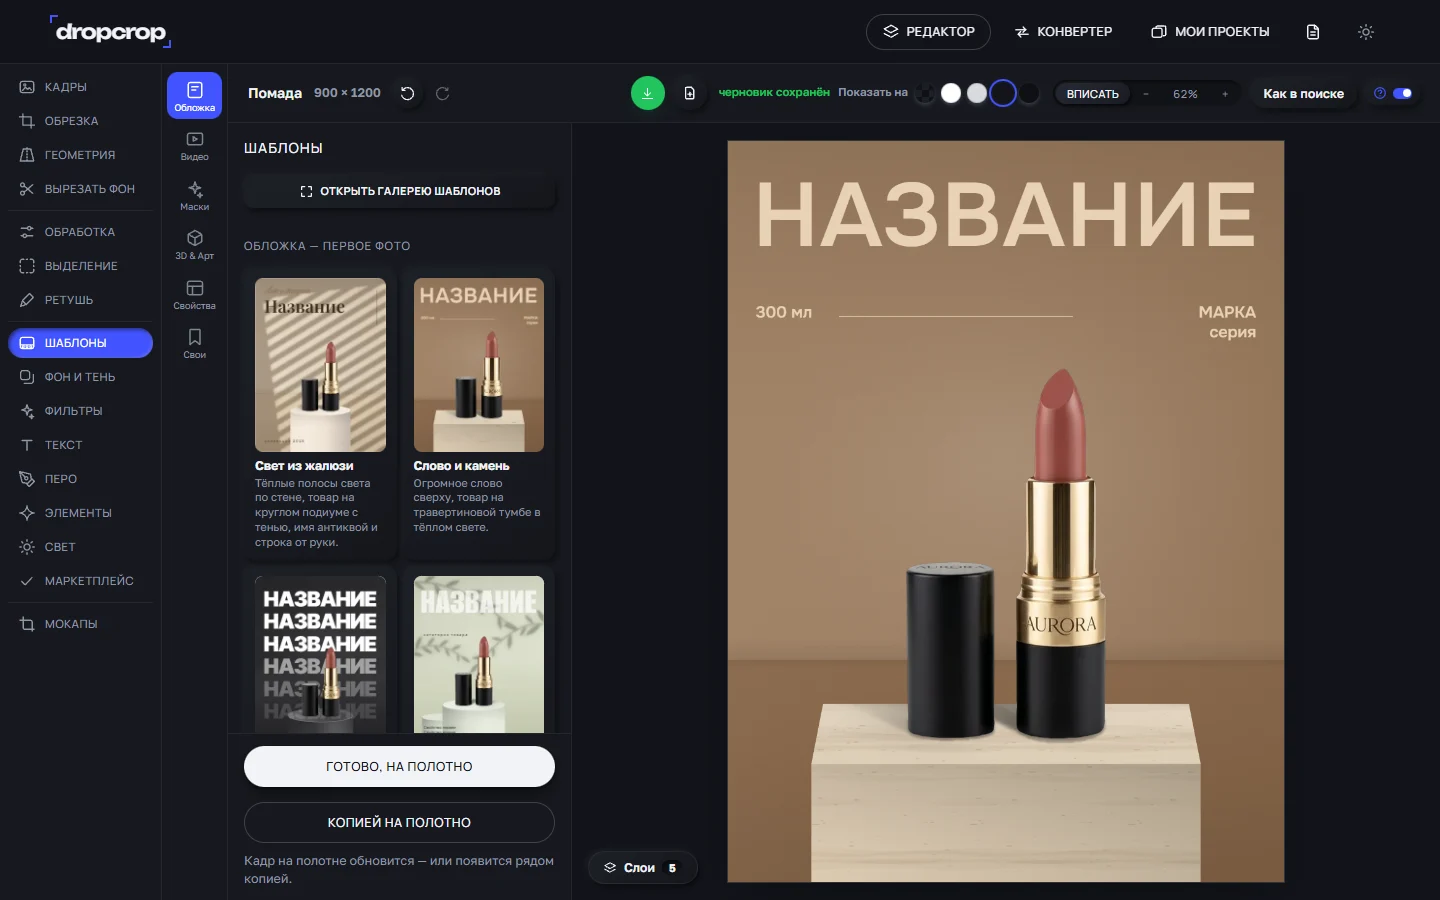Select the Обрезка crop tool
The width and height of the screenshot is (1440, 900).
click(x=80, y=121)
